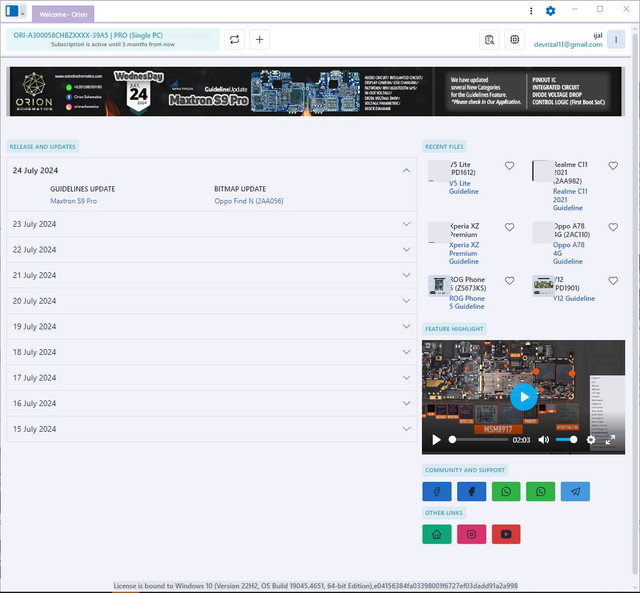The height and width of the screenshot is (593, 640).
Task: Play video using small play control
Action: 436,440
